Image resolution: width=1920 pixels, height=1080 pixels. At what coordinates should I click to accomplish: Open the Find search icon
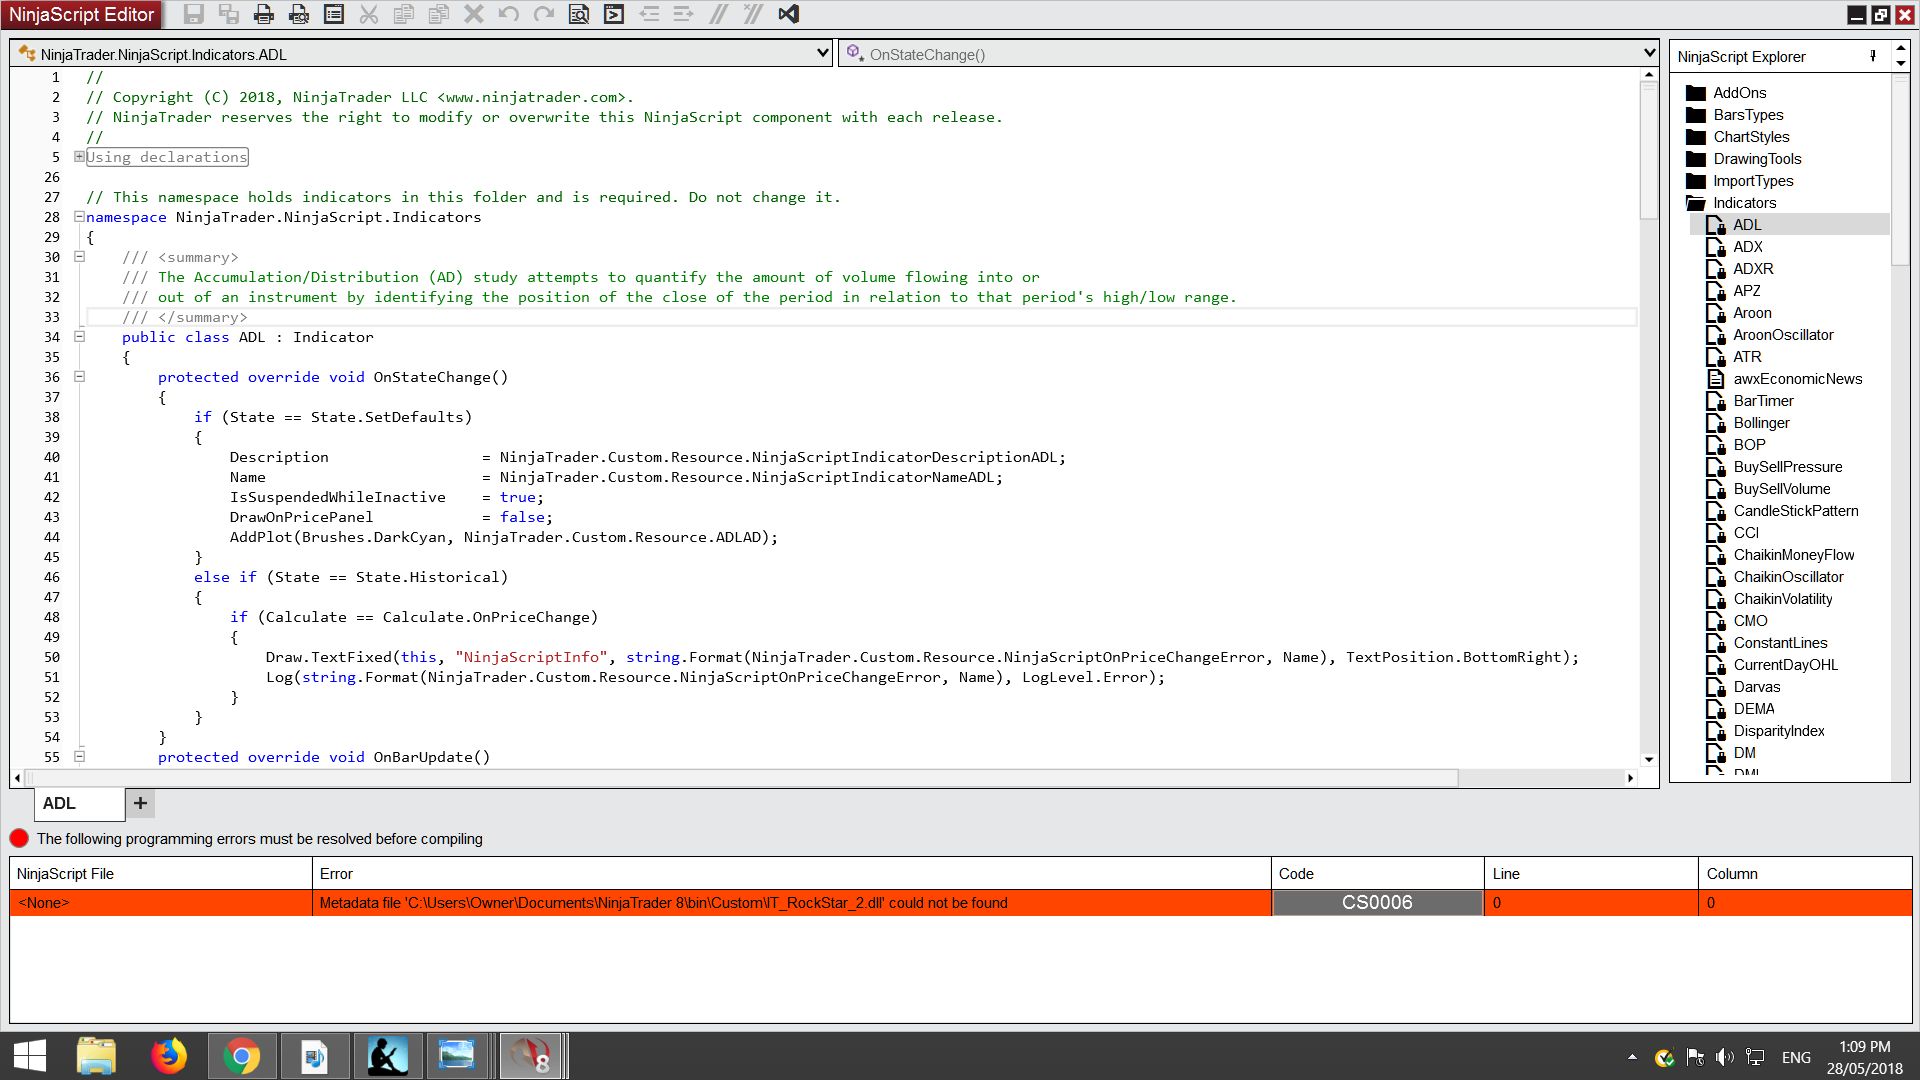coord(579,14)
